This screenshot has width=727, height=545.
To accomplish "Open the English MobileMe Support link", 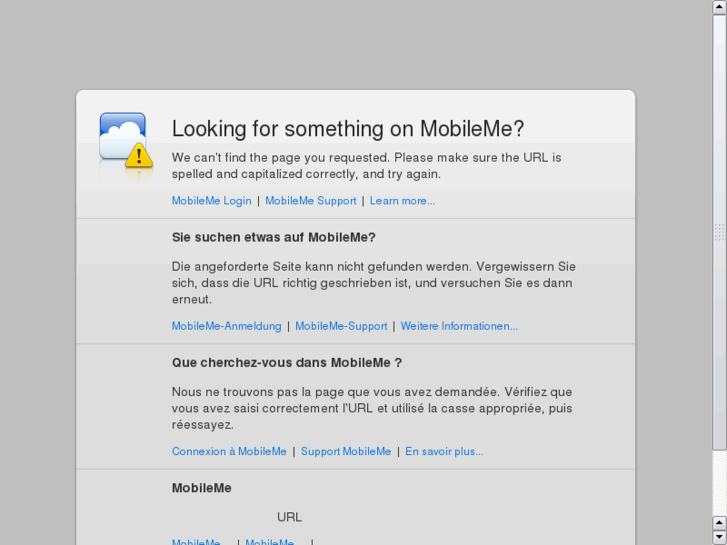I will (x=310, y=201).
